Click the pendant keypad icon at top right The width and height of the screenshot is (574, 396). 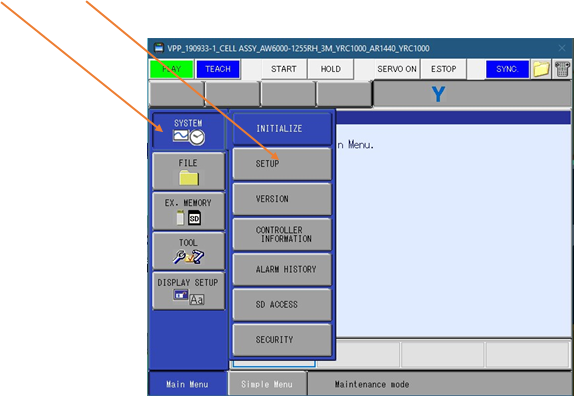[x=562, y=69]
